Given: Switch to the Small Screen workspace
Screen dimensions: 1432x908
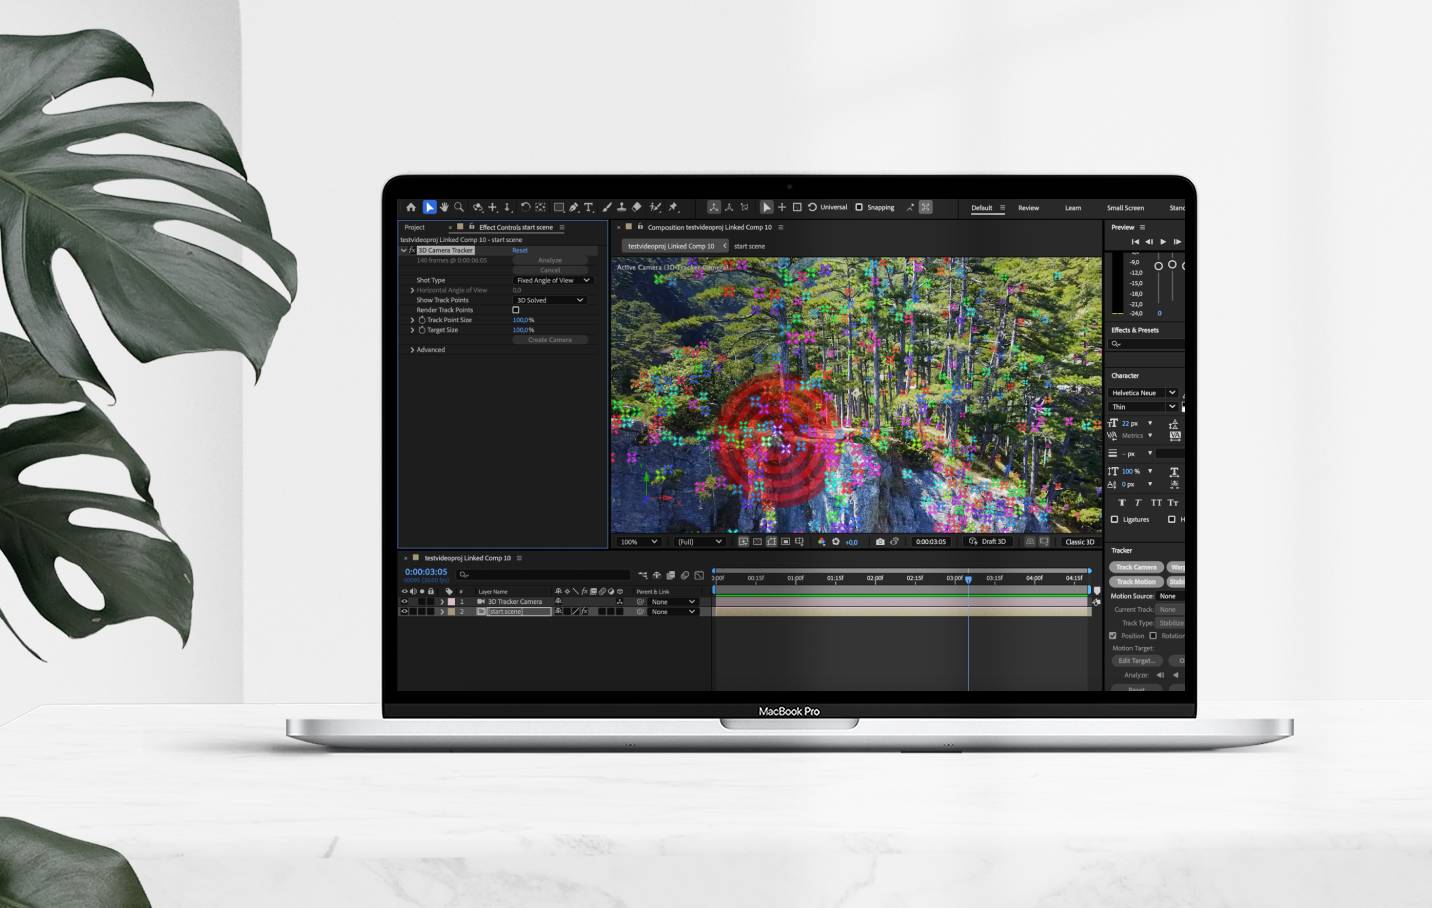Looking at the screenshot, I should point(1125,208).
